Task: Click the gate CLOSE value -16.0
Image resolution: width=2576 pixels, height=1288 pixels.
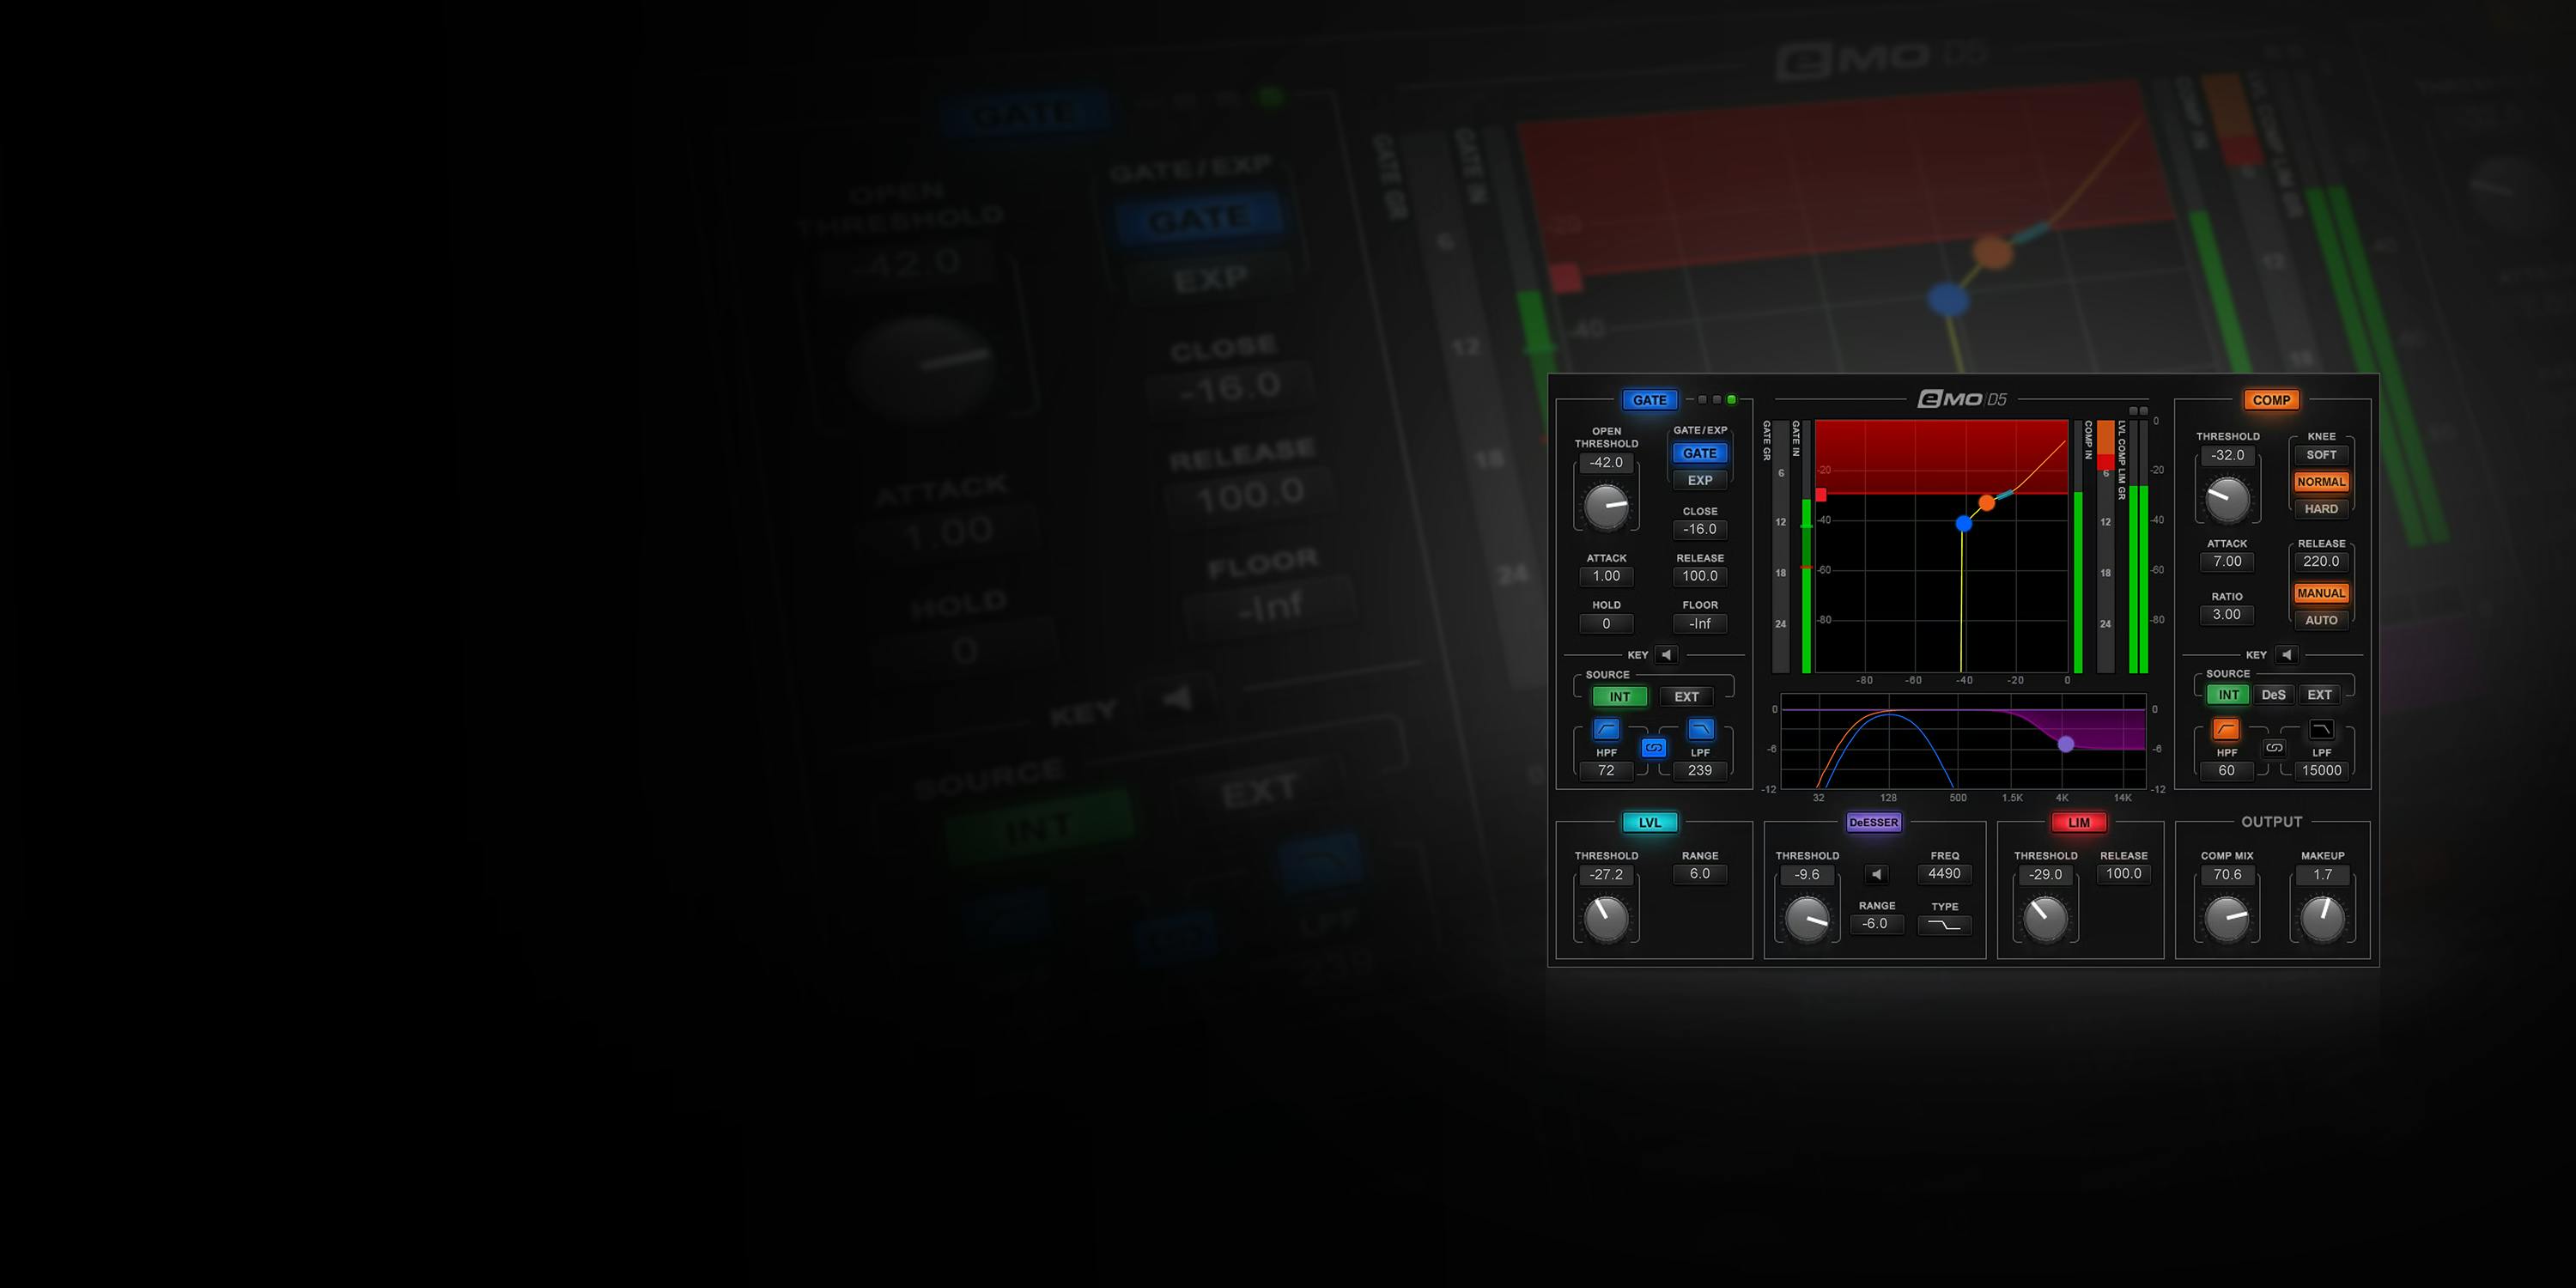Action: tap(1700, 530)
